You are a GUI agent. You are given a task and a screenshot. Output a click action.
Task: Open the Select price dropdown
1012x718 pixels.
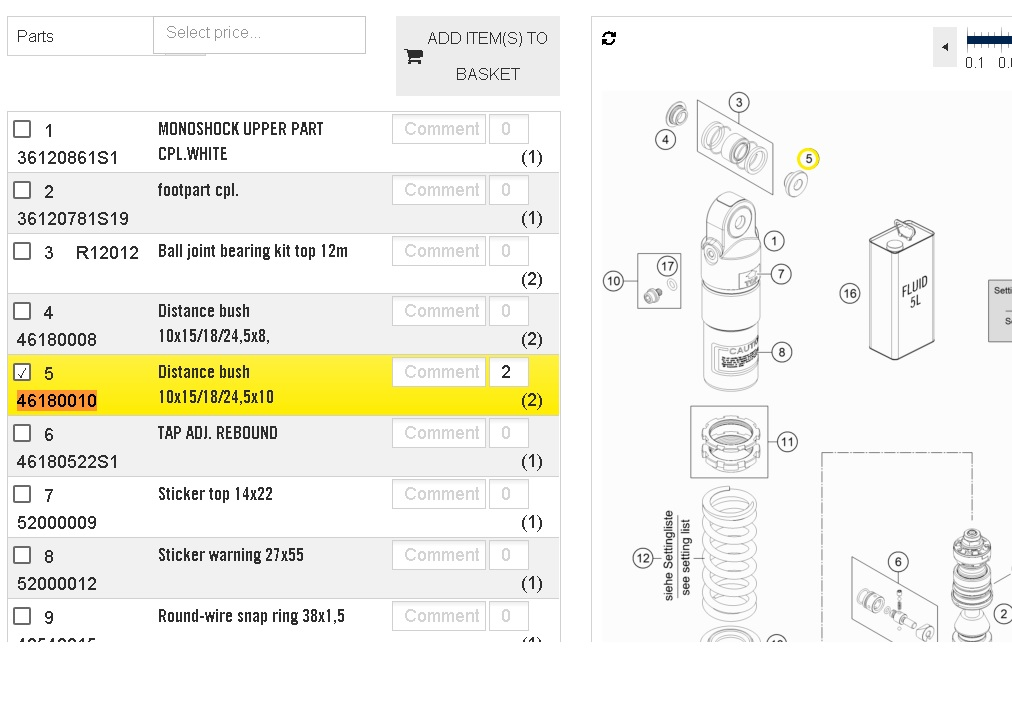259,35
